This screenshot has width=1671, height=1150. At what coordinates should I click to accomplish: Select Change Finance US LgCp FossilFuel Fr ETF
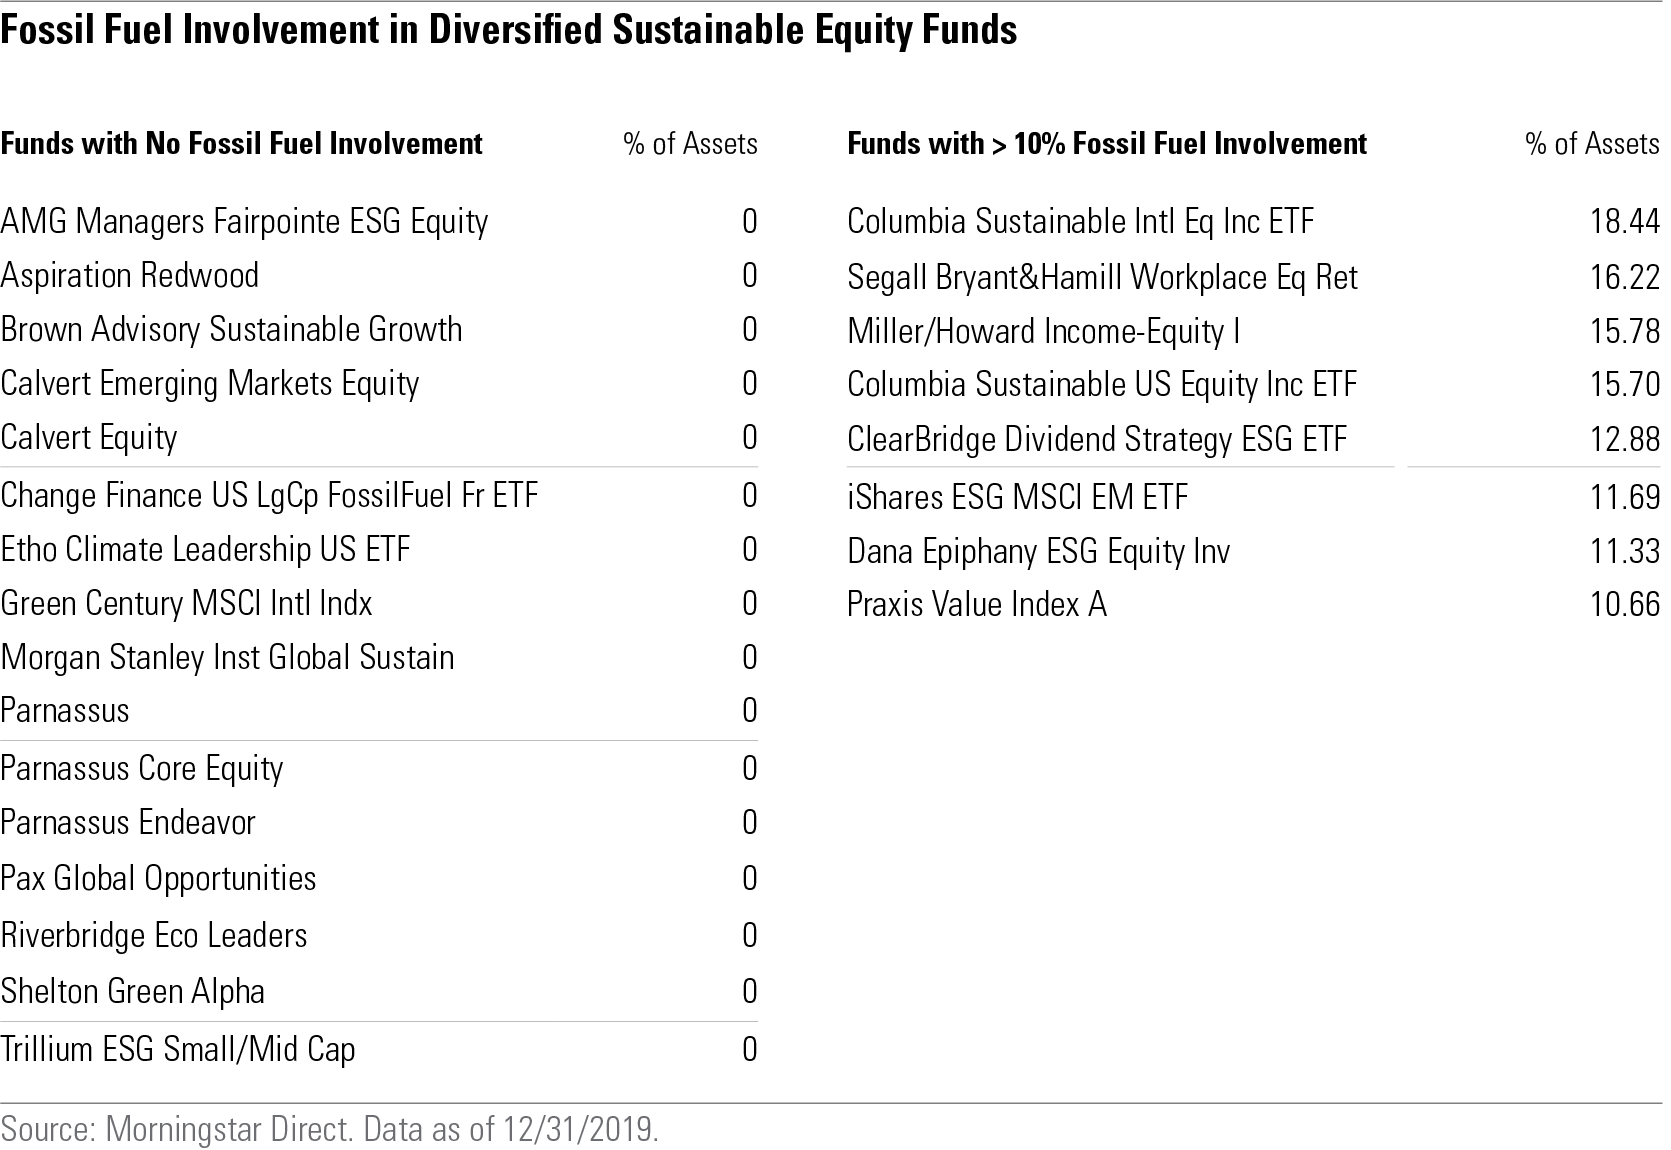point(269,495)
